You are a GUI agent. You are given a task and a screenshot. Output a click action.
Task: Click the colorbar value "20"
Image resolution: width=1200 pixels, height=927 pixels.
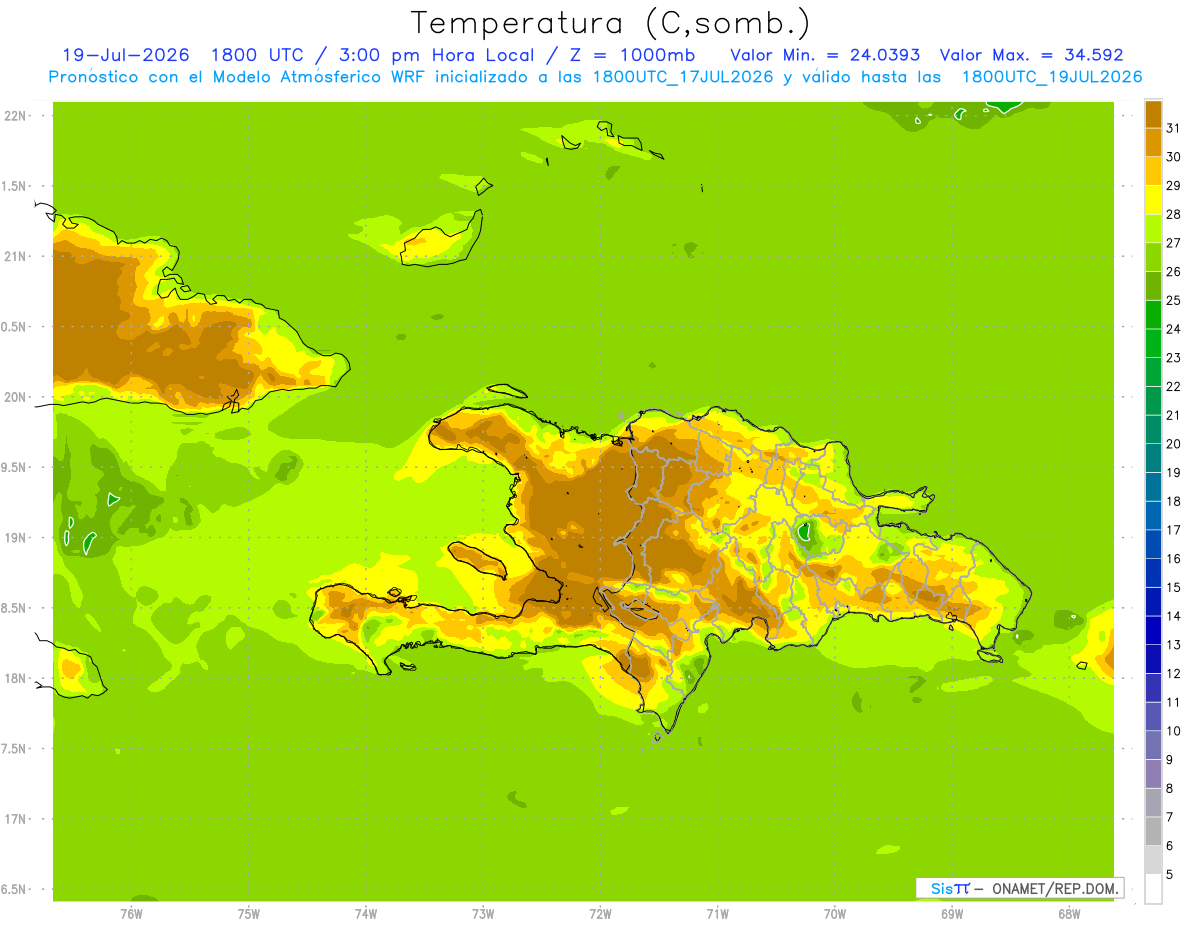pyautogui.click(x=1174, y=444)
